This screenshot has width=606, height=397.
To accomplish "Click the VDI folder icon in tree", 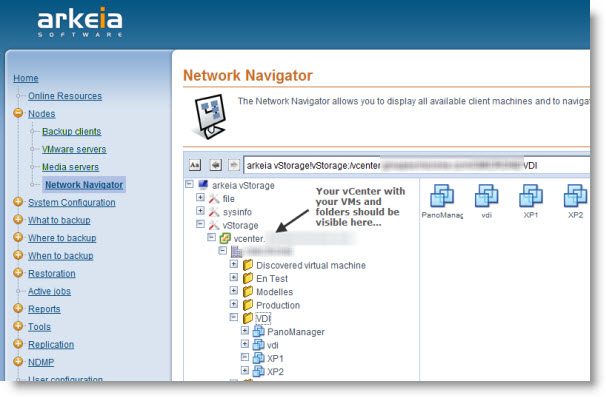I will 248,318.
